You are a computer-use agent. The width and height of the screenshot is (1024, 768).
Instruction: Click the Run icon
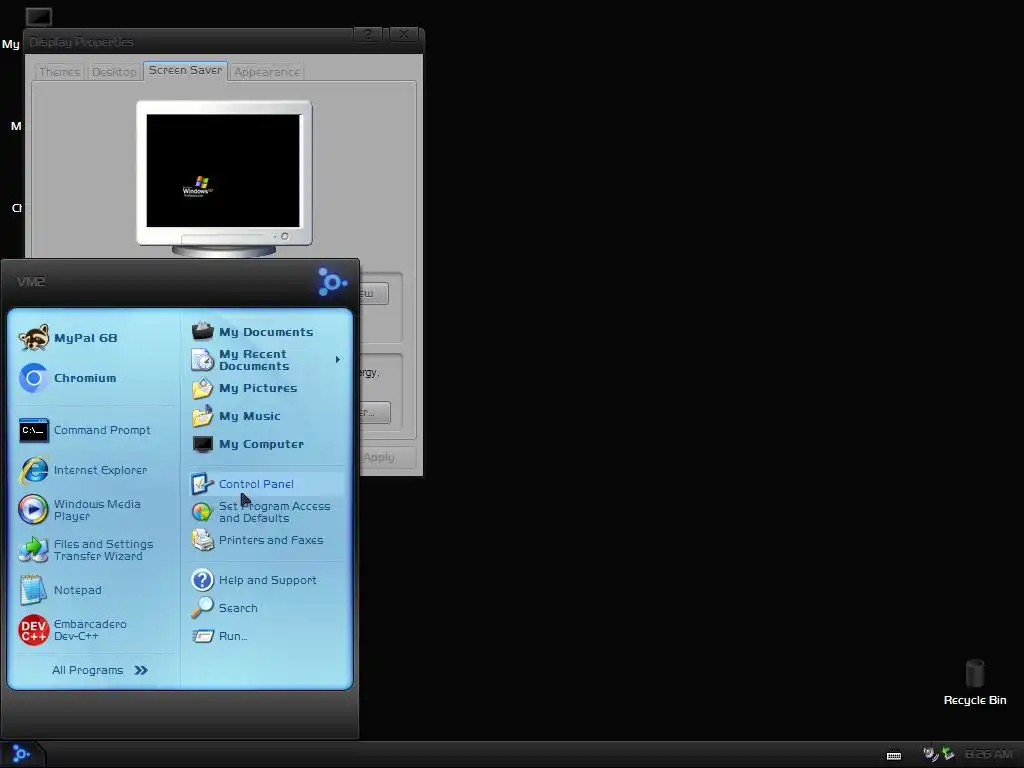point(202,636)
